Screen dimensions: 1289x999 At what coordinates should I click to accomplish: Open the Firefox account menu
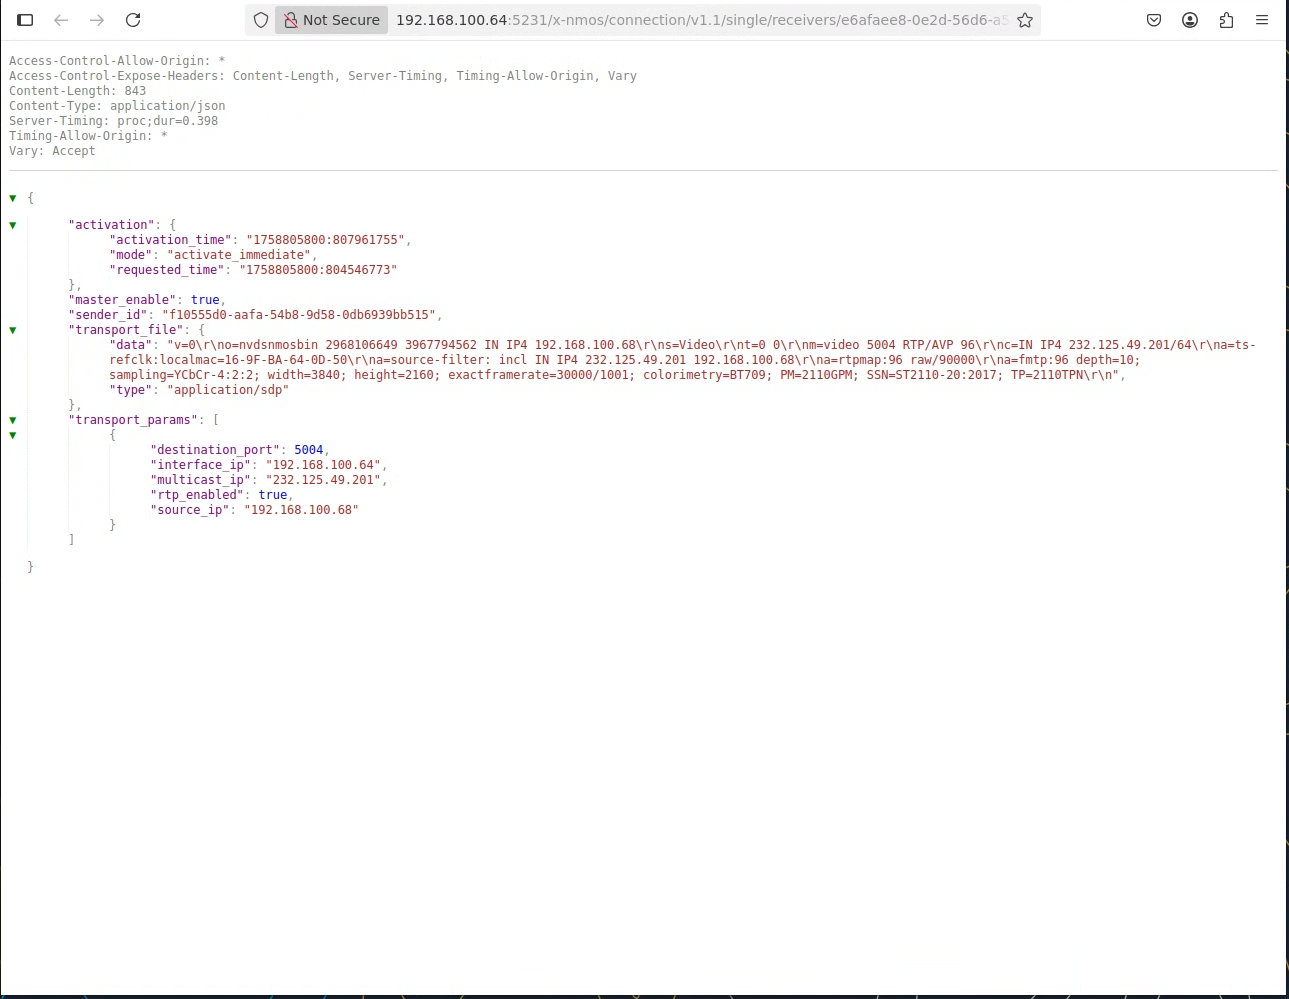(x=1190, y=20)
